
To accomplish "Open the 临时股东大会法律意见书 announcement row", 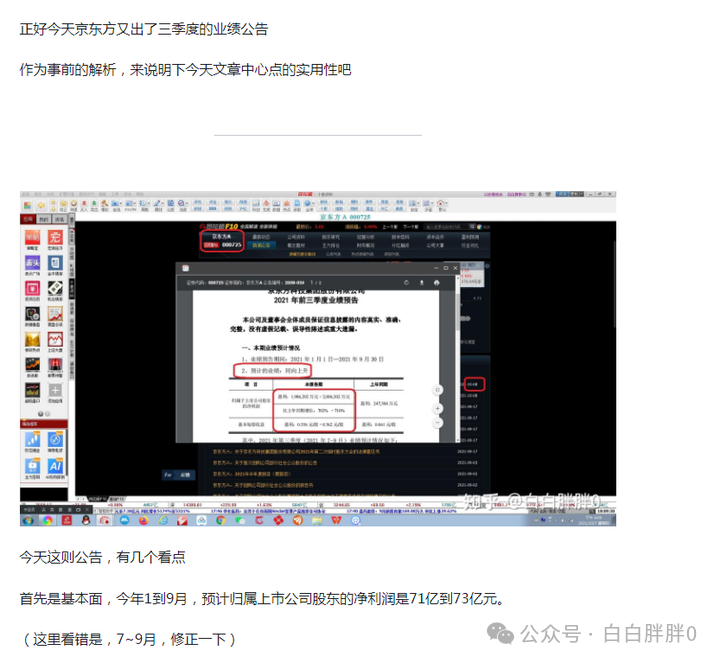I will [x=345, y=451].
